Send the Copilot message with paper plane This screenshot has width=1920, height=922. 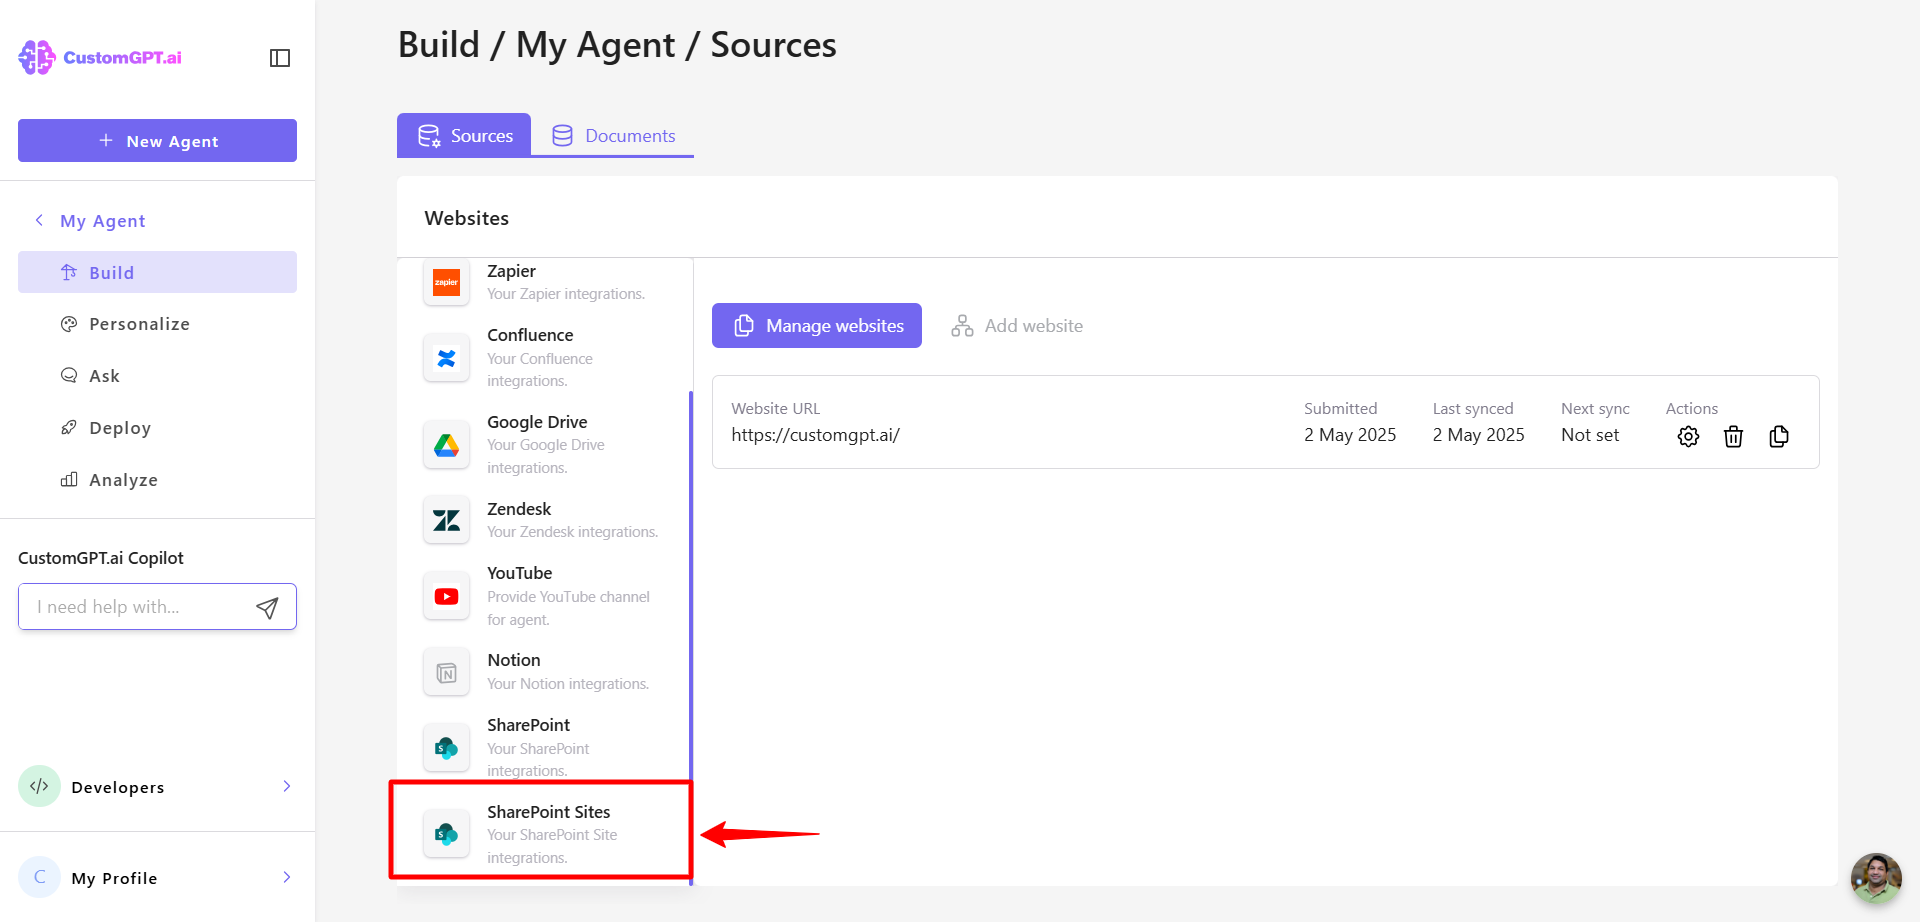coord(267,607)
